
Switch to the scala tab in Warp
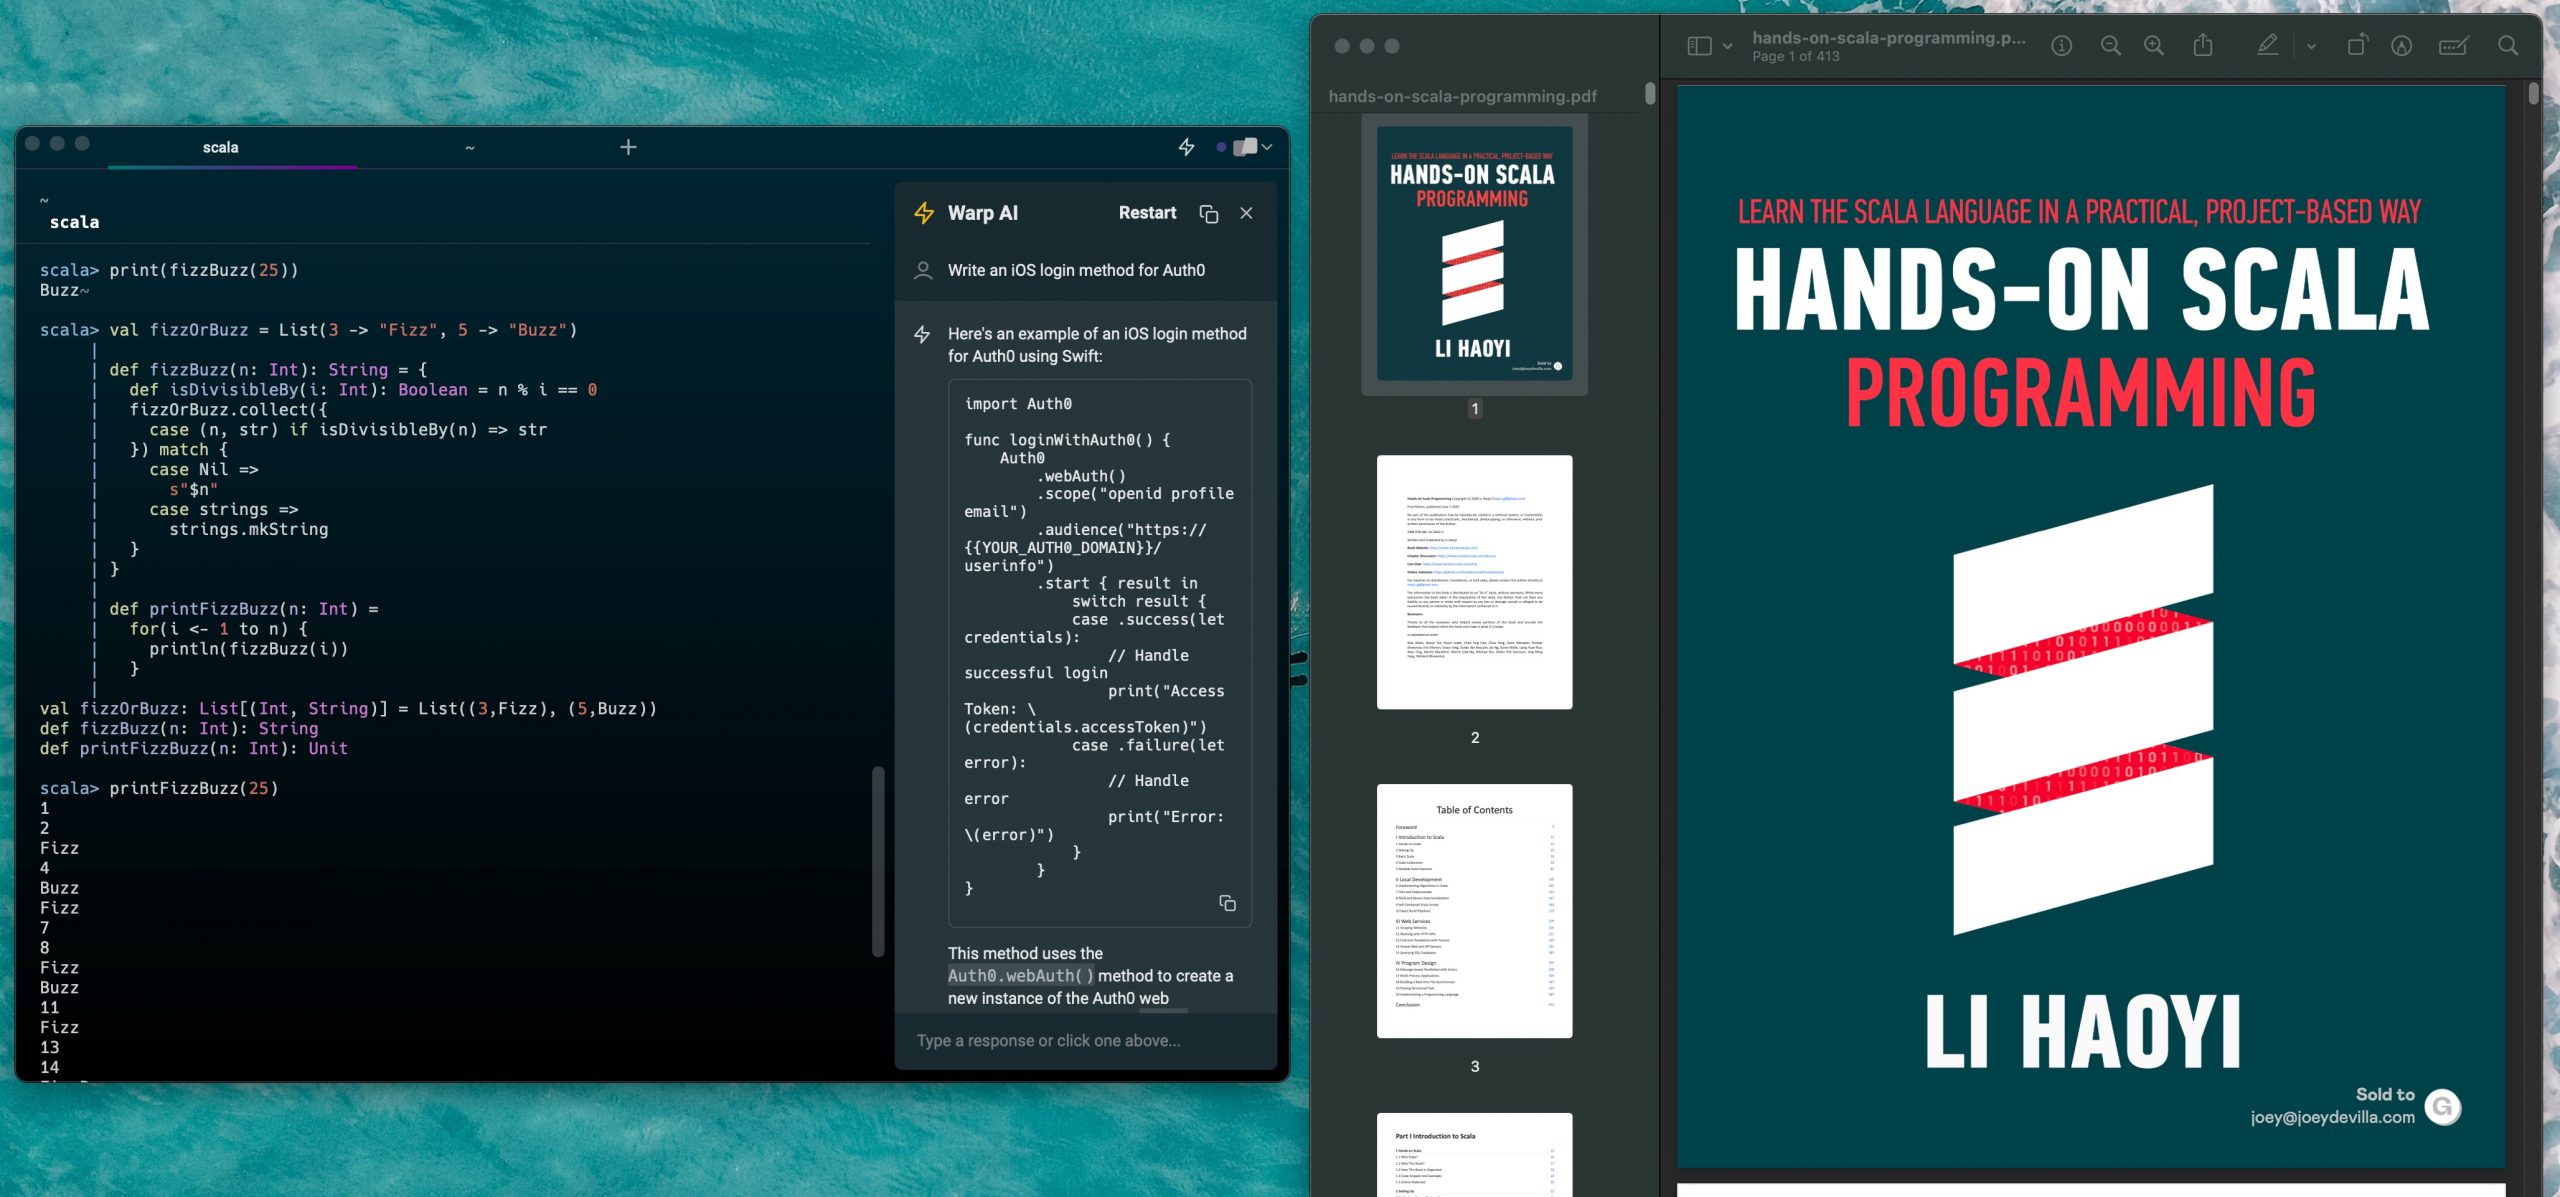click(x=221, y=148)
